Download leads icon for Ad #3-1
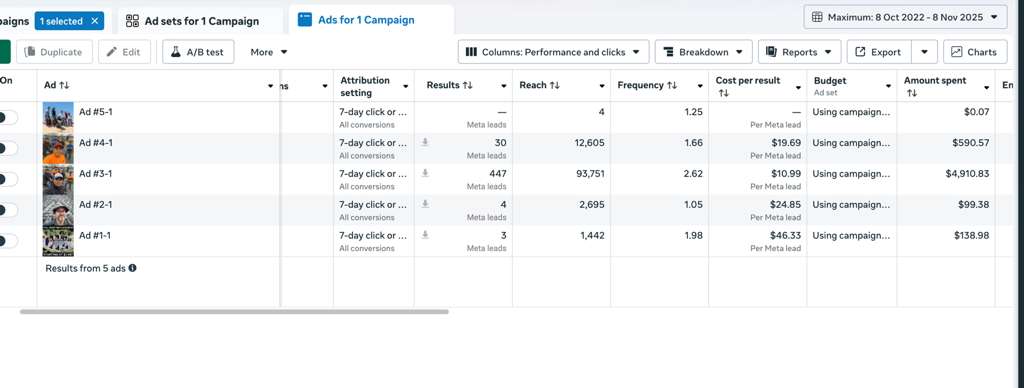Screen dimensions: 1024x388 (x=425, y=173)
